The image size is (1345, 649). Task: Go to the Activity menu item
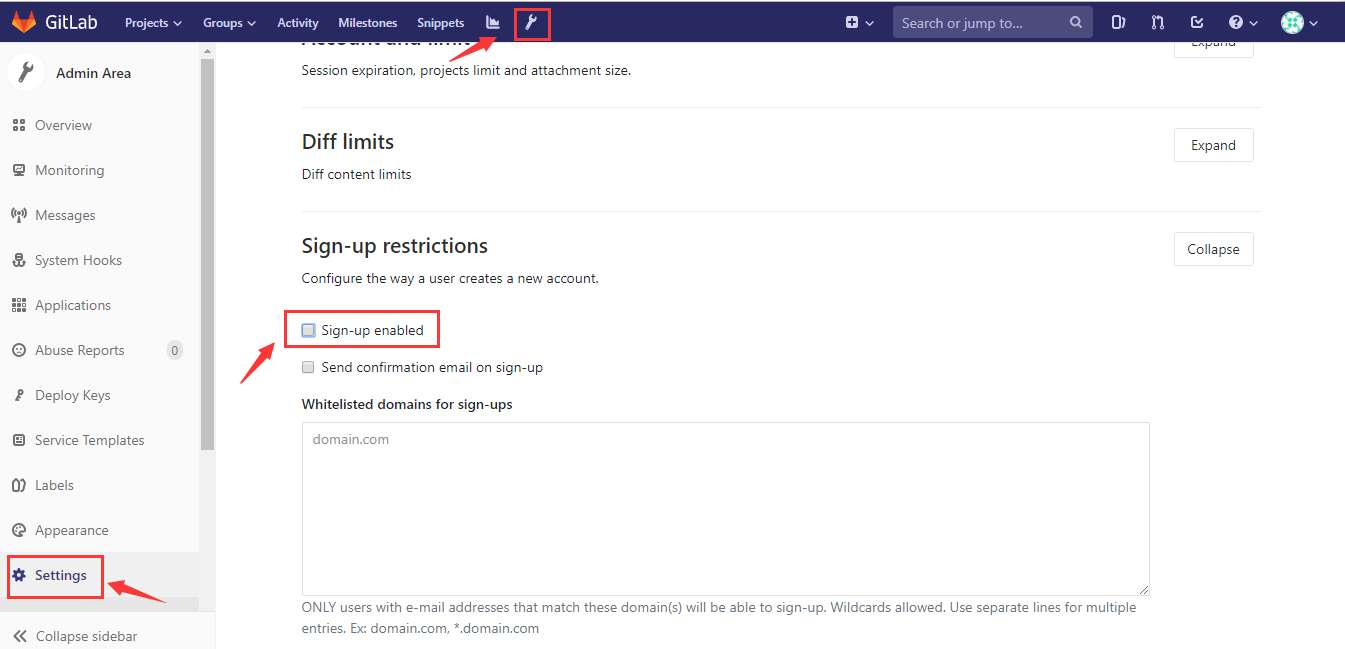pyautogui.click(x=298, y=23)
